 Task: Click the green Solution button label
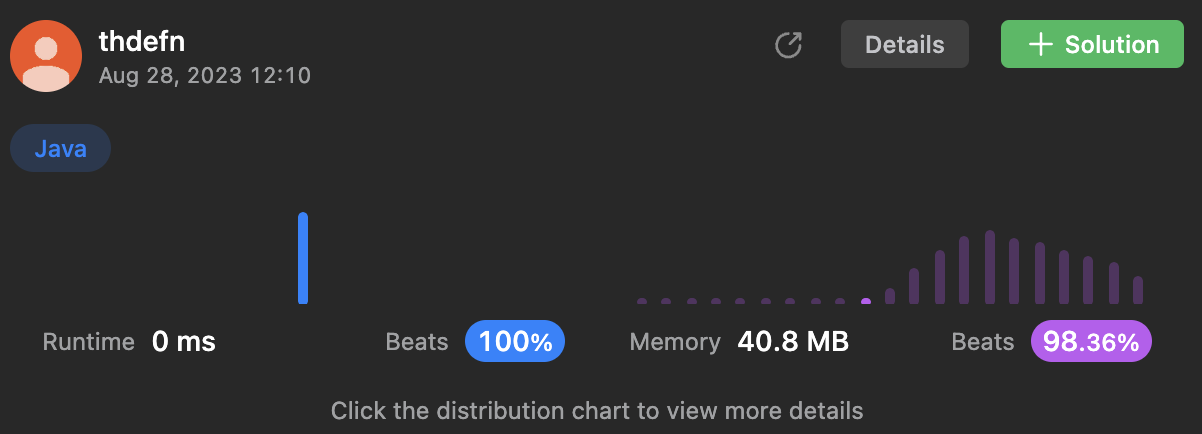coord(1112,45)
